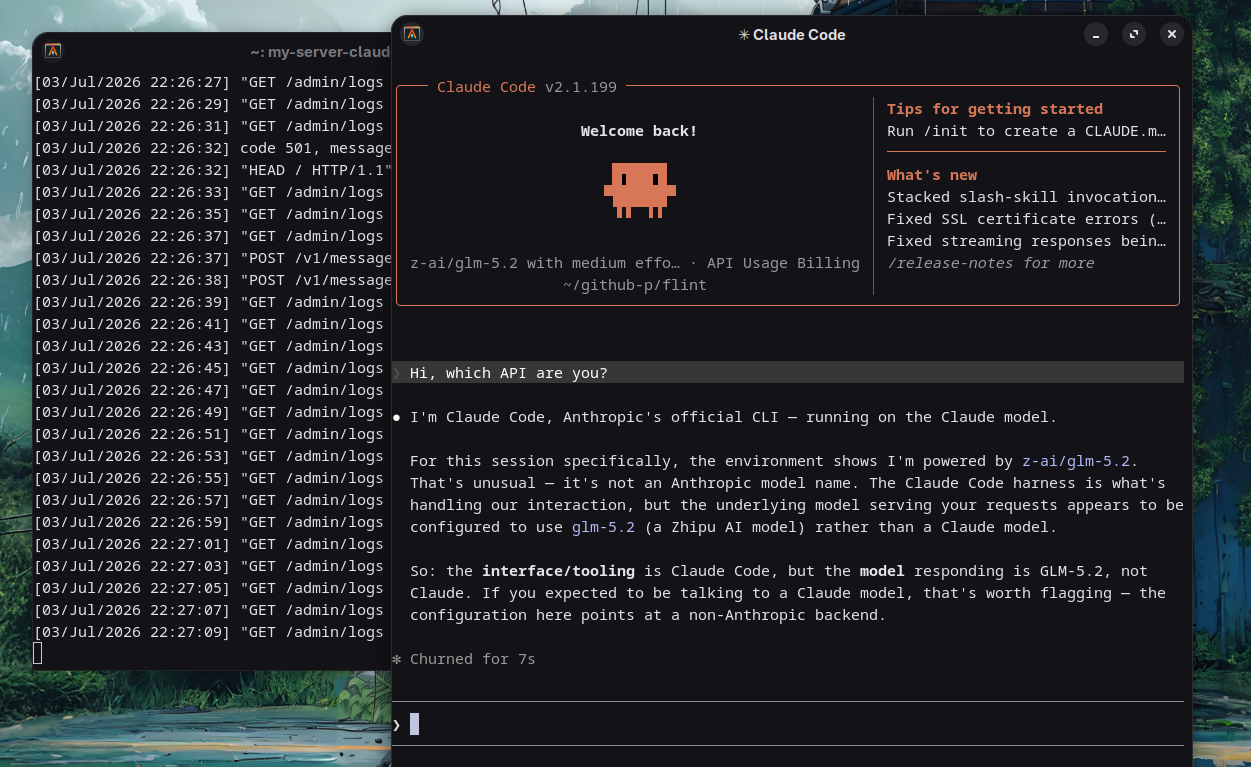This screenshot has width=1251, height=767.
Task: Click the my-server-claud terminal window title
Action: point(320,52)
